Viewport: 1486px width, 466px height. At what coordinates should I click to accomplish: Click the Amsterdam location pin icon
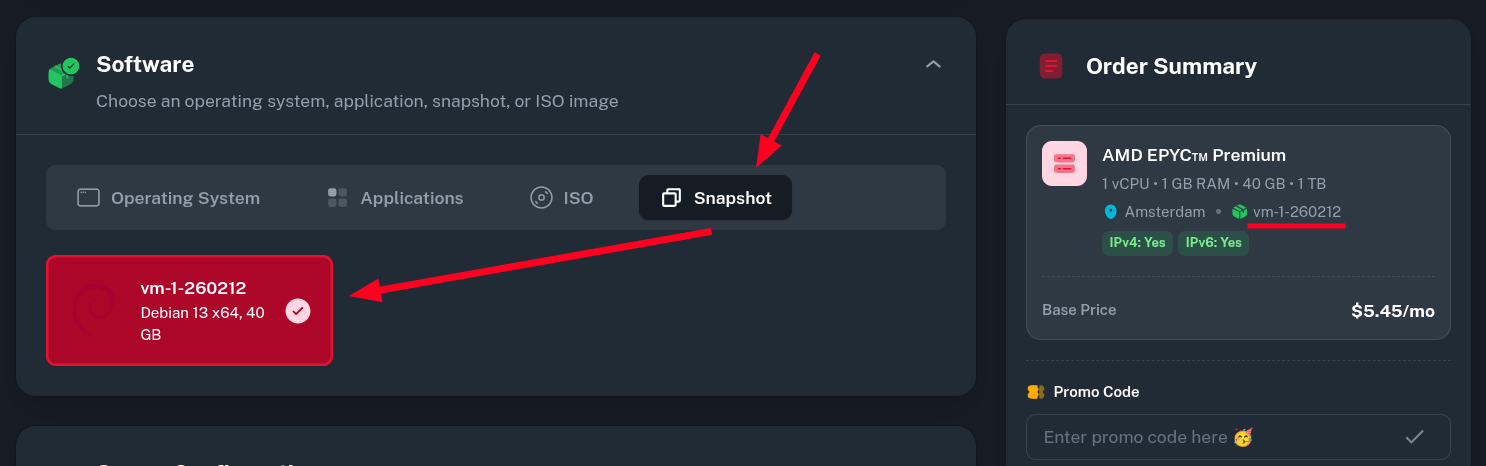pyautogui.click(x=1110, y=212)
